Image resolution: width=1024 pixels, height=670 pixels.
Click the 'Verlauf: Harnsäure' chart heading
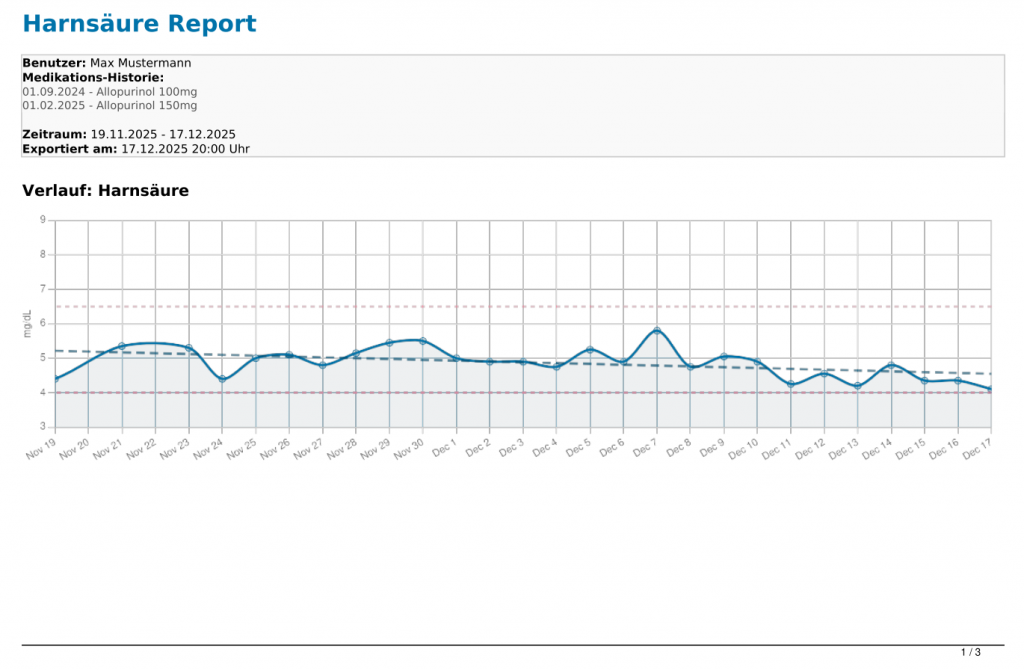[x=105, y=191]
